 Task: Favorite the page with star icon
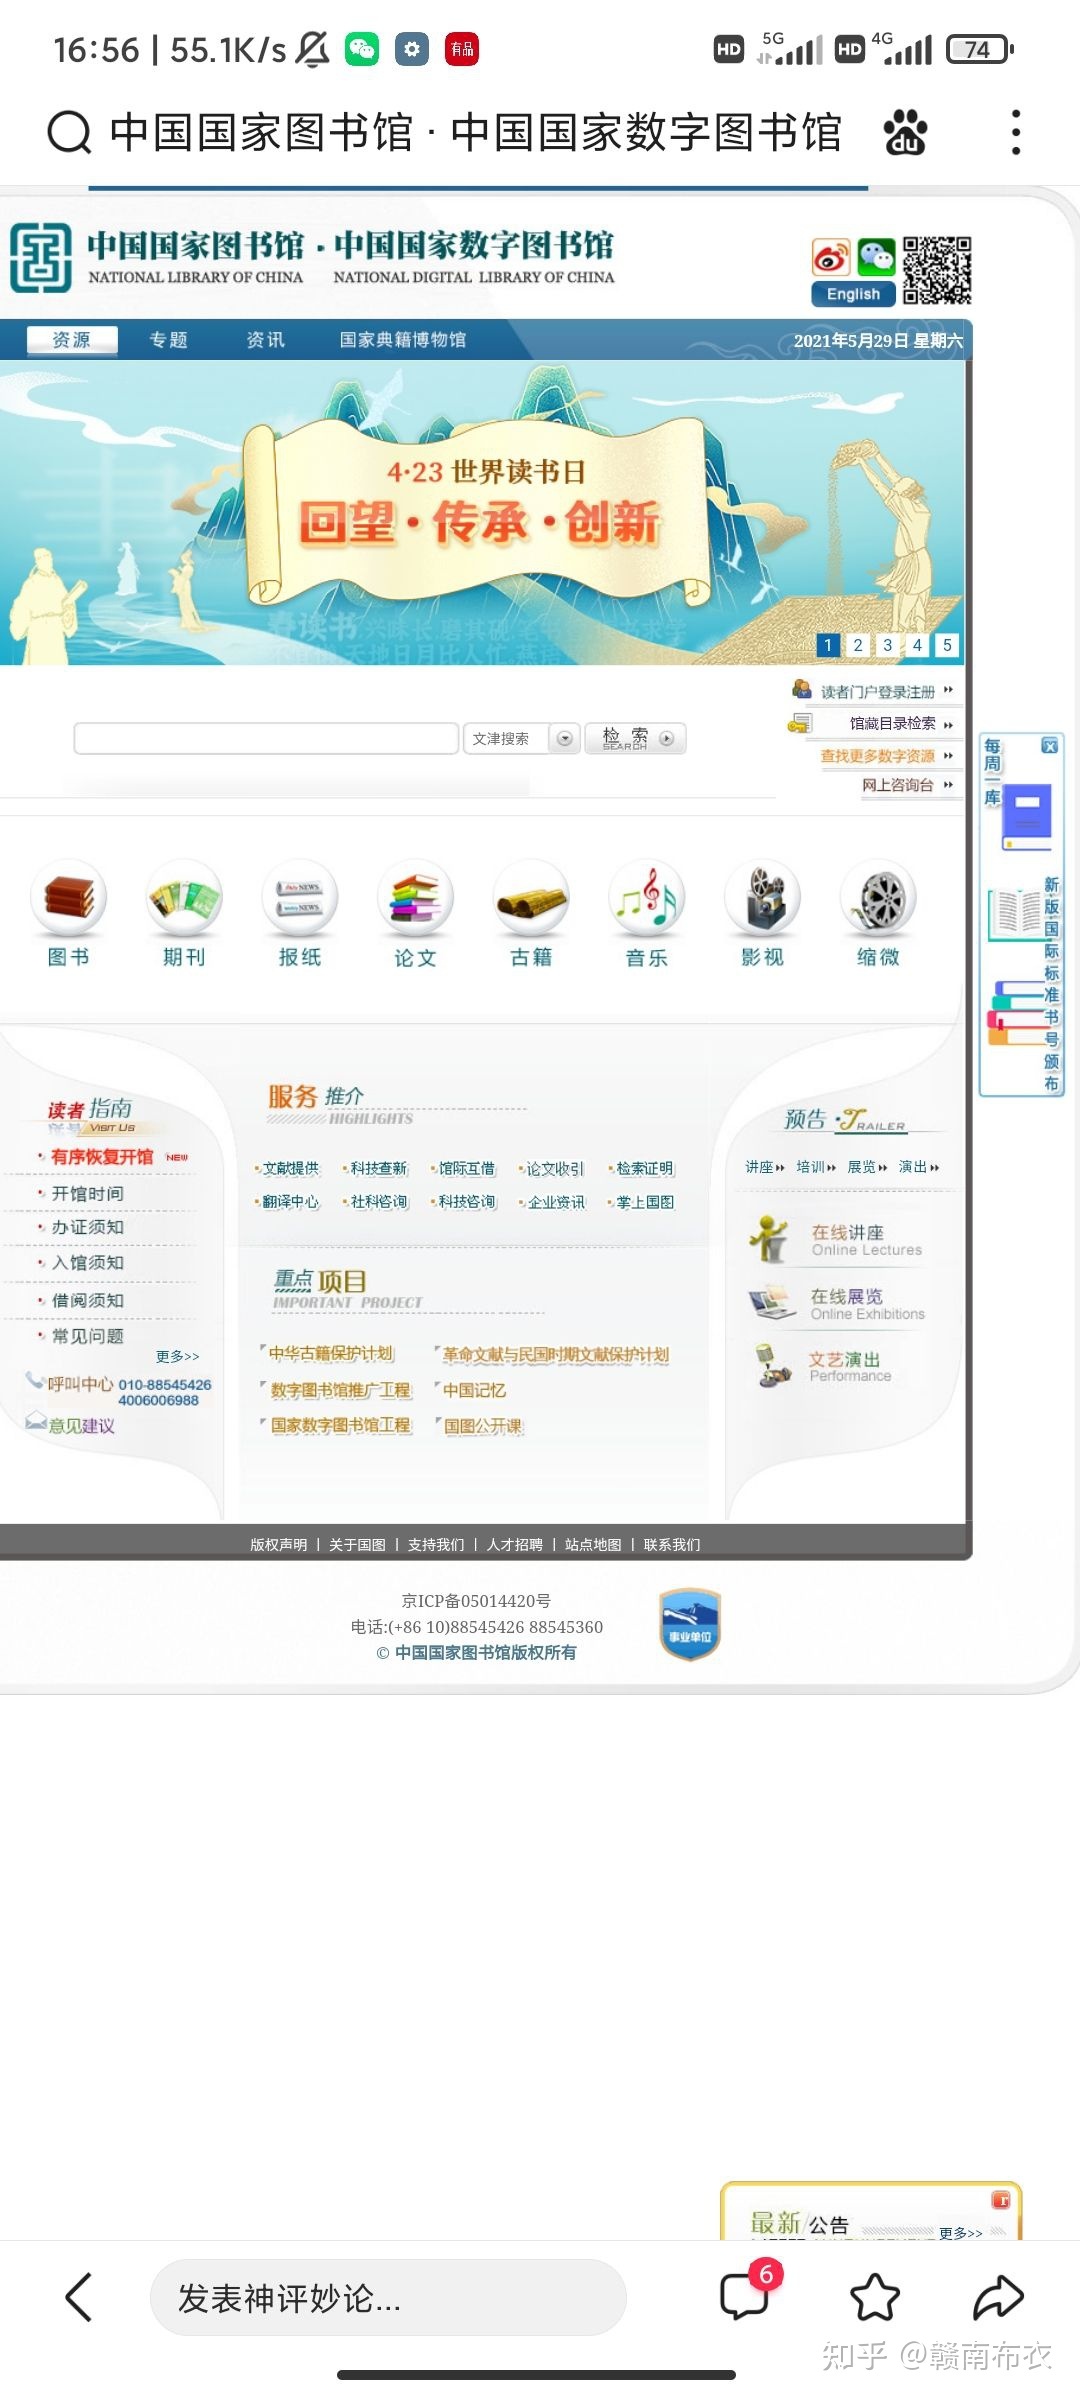point(875,2297)
